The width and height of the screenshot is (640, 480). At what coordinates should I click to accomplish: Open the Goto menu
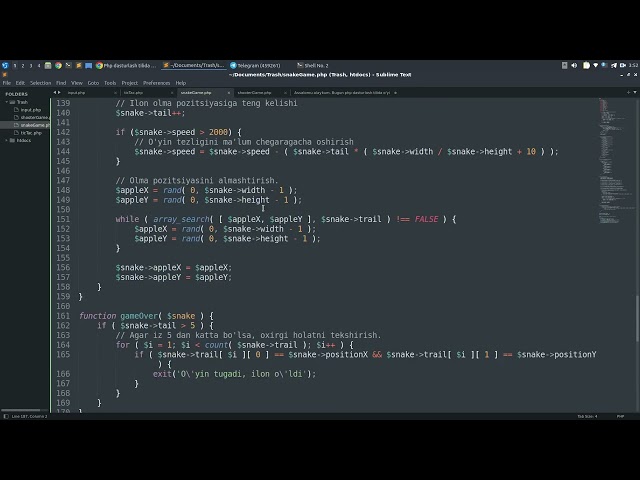tap(93, 83)
